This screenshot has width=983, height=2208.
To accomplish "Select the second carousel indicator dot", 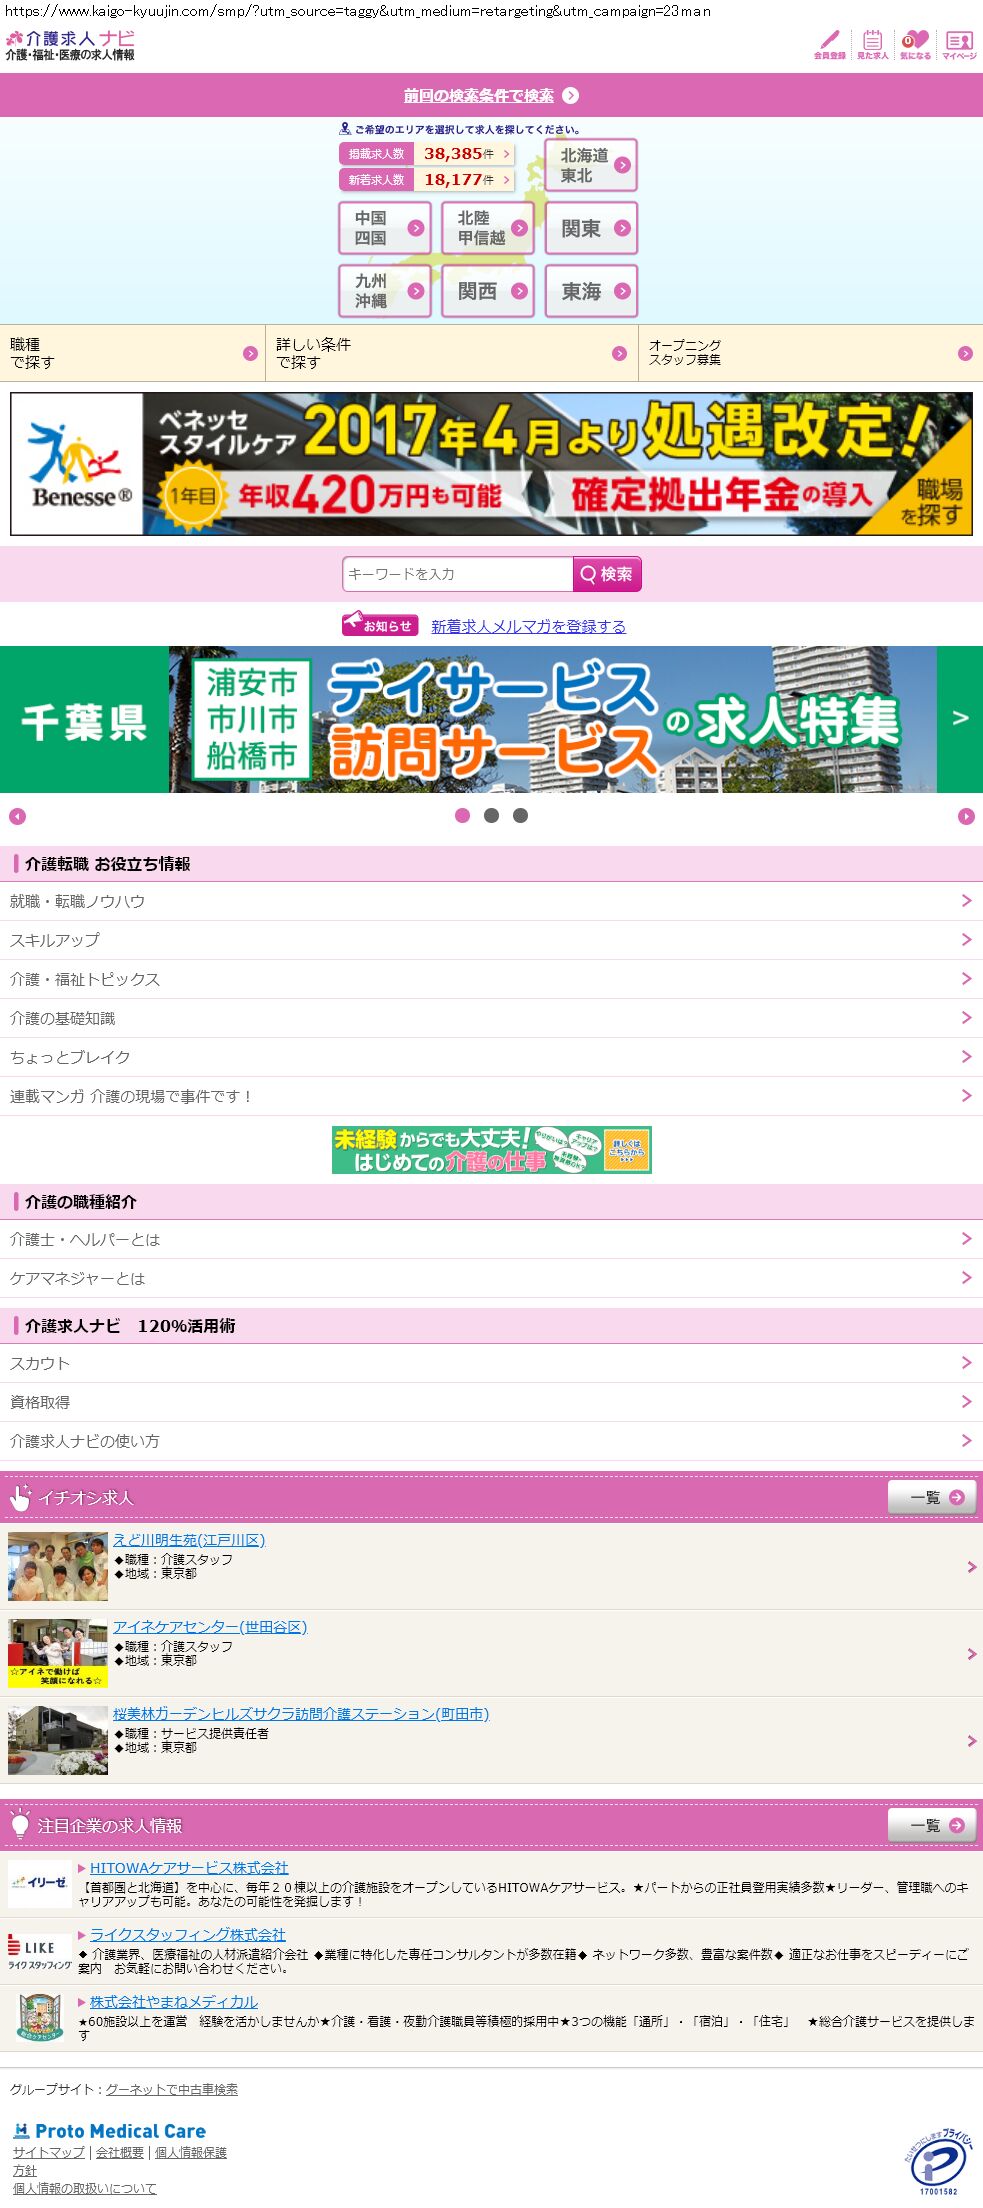I will (x=491, y=816).
